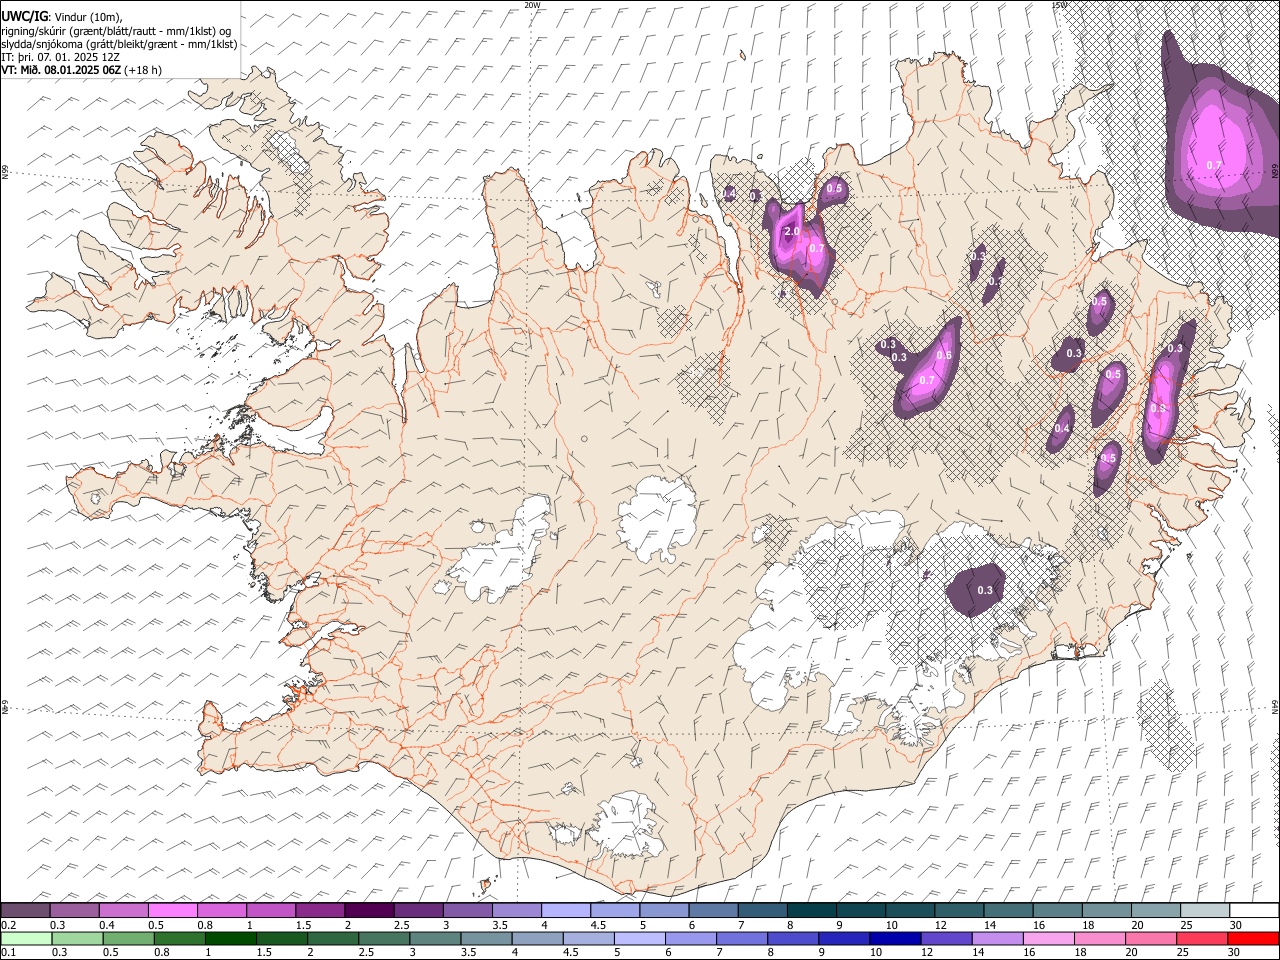This screenshot has height=960, width=1280.
Task: Pick the upper legend swatch labeled 0.8
Action: pos(221,910)
